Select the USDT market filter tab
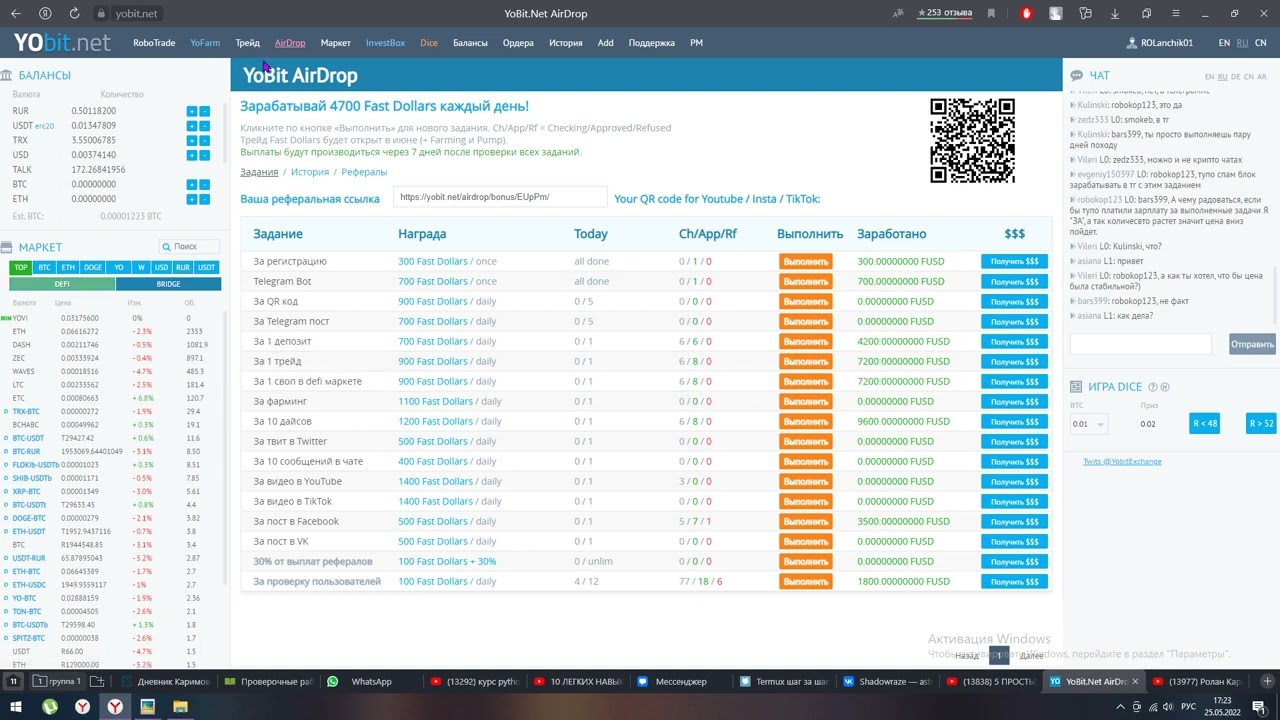Viewport: 1280px width, 720px height. pos(207,267)
